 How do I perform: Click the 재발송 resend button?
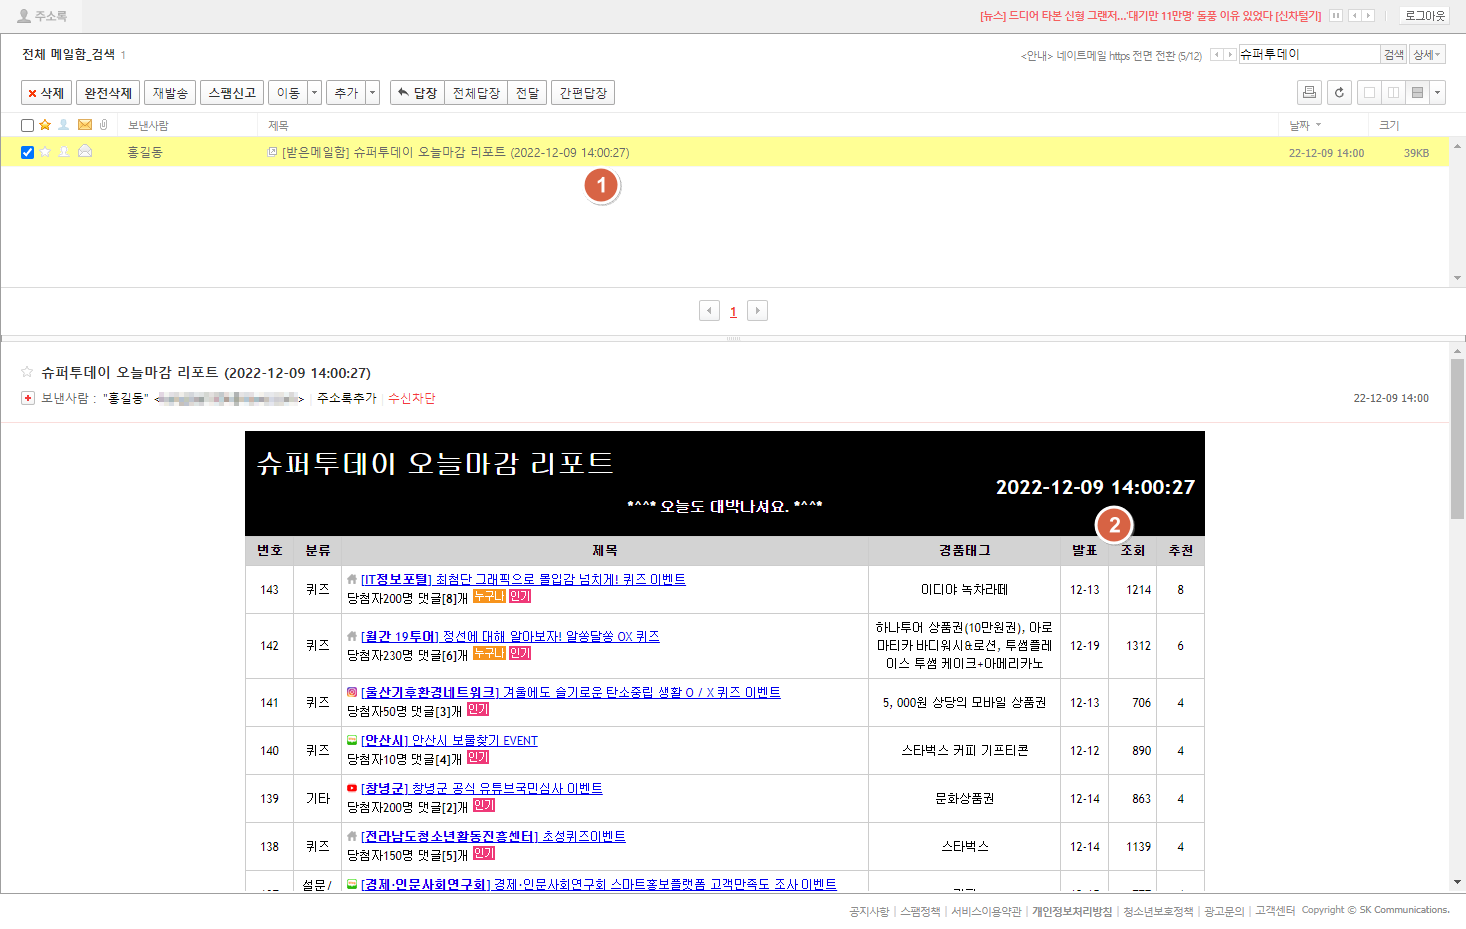click(x=170, y=93)
